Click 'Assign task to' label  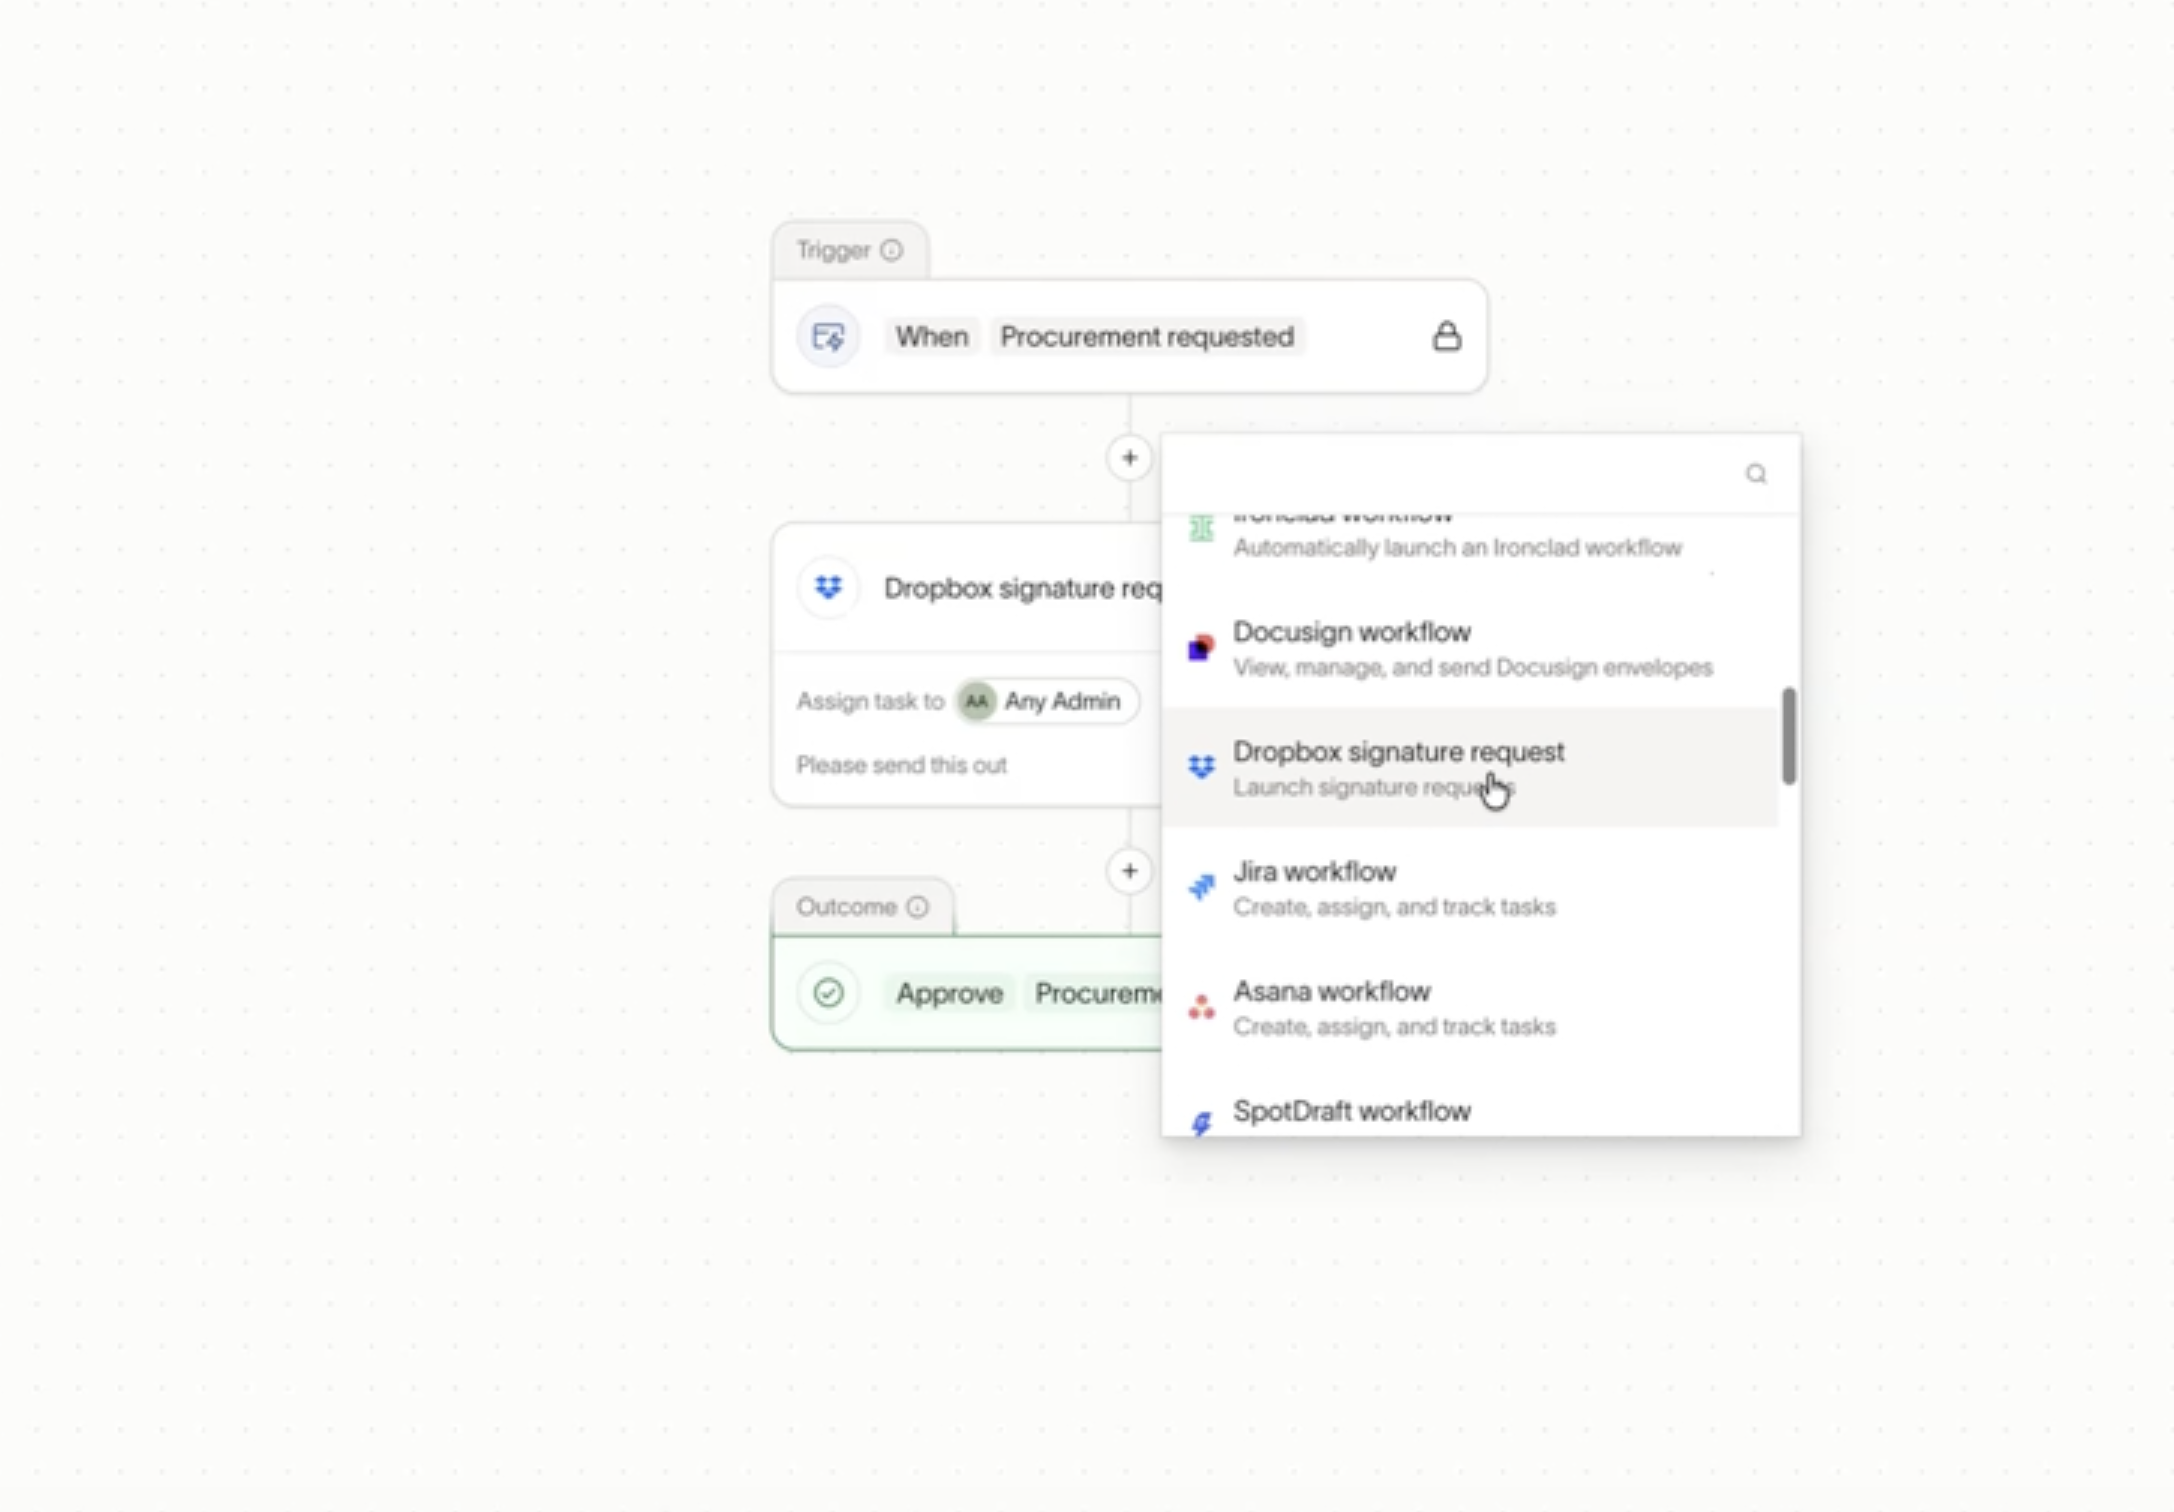click(870, 701)
